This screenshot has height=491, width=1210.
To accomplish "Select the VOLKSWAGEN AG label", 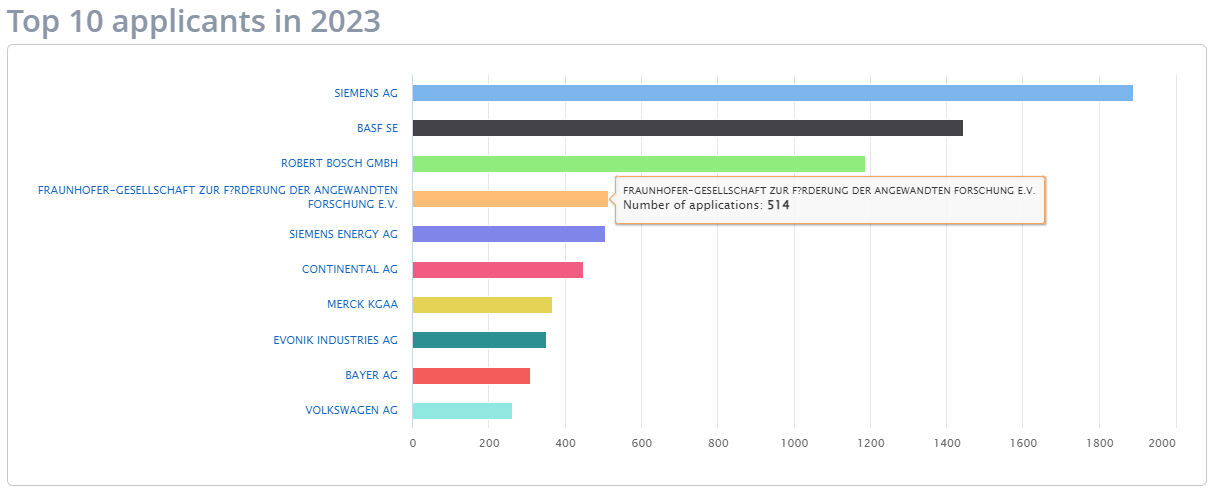I will point(351,410).
